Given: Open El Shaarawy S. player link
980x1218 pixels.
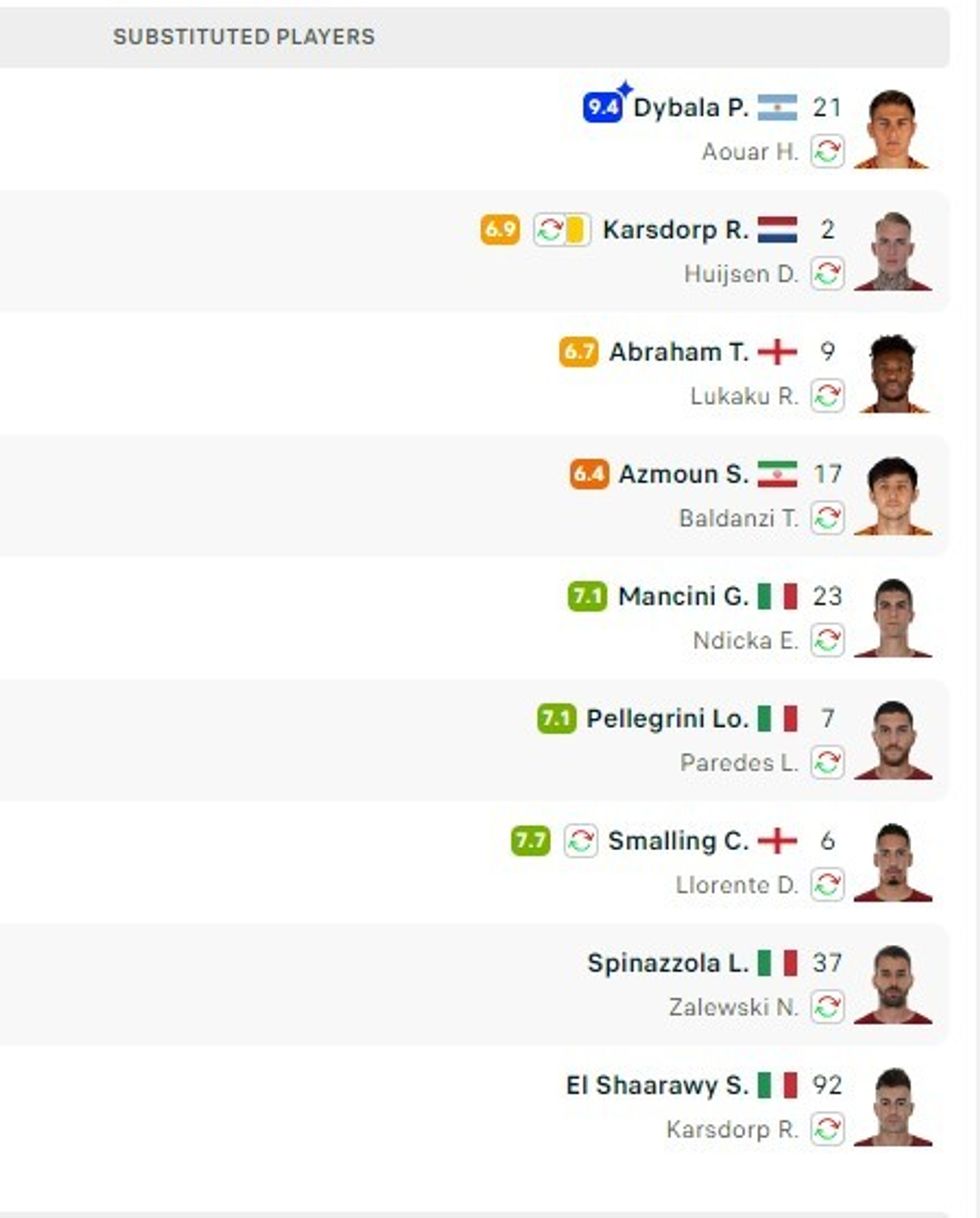Looking at the screenshot, I should pyautogui.click(x=657, y=1085).
